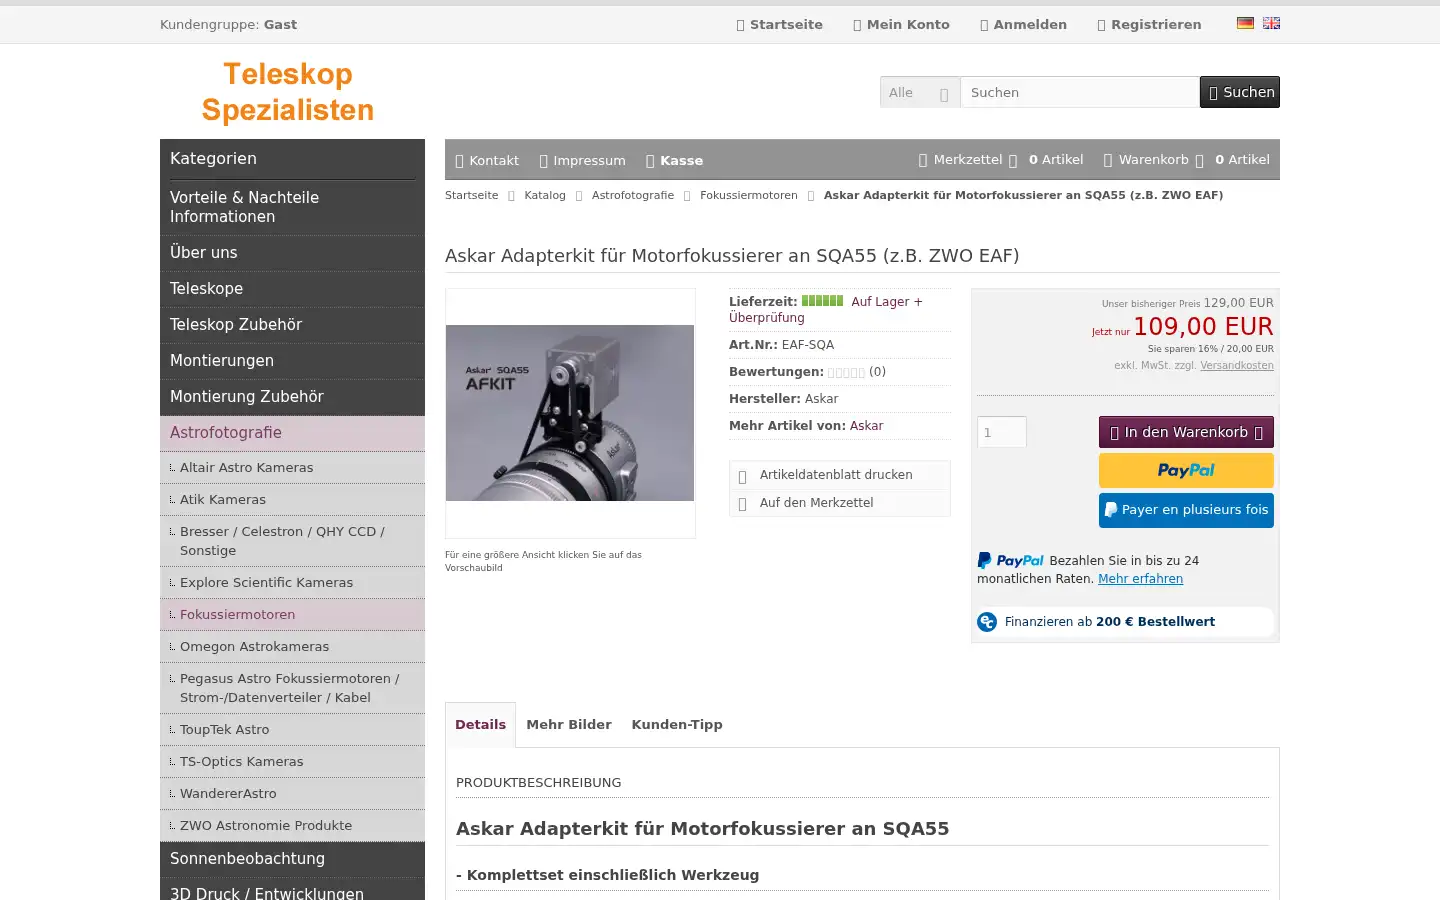Screen dimensions: 1440x900
Task: Open the Versandkosten link
Action: [1237, 366]
